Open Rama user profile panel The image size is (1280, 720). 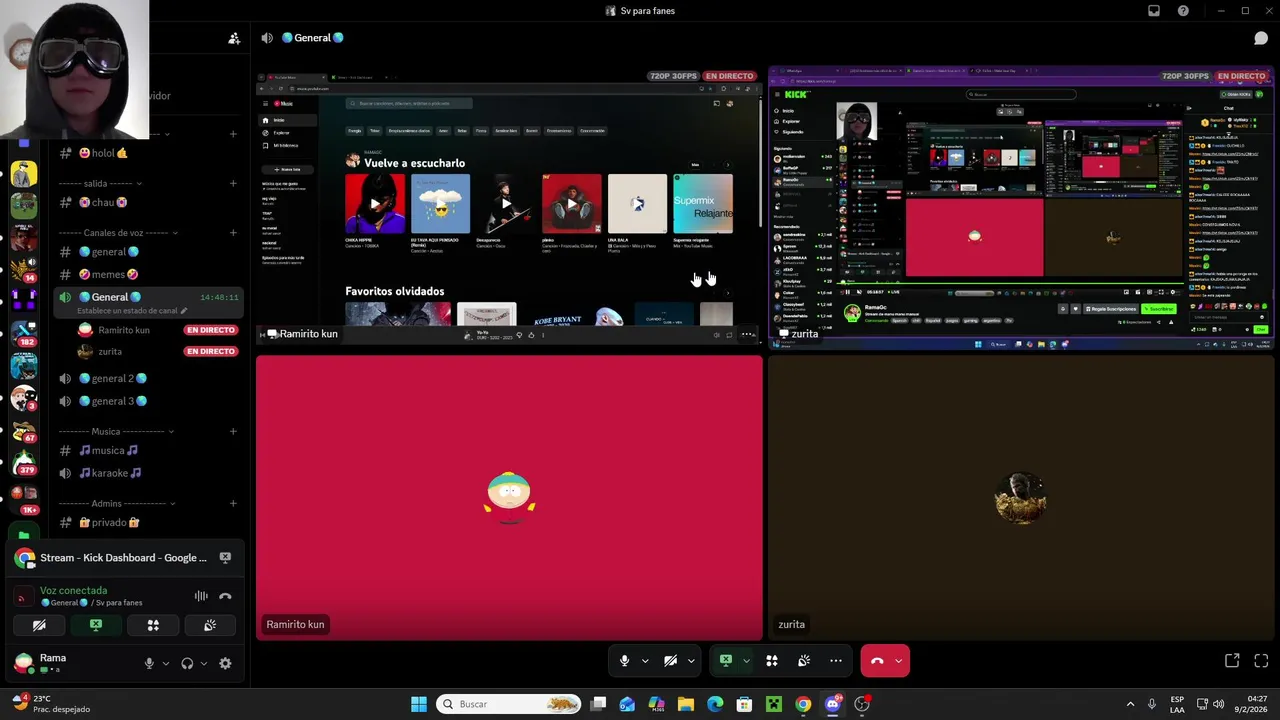pyautogui.click(x=70, y=663)
